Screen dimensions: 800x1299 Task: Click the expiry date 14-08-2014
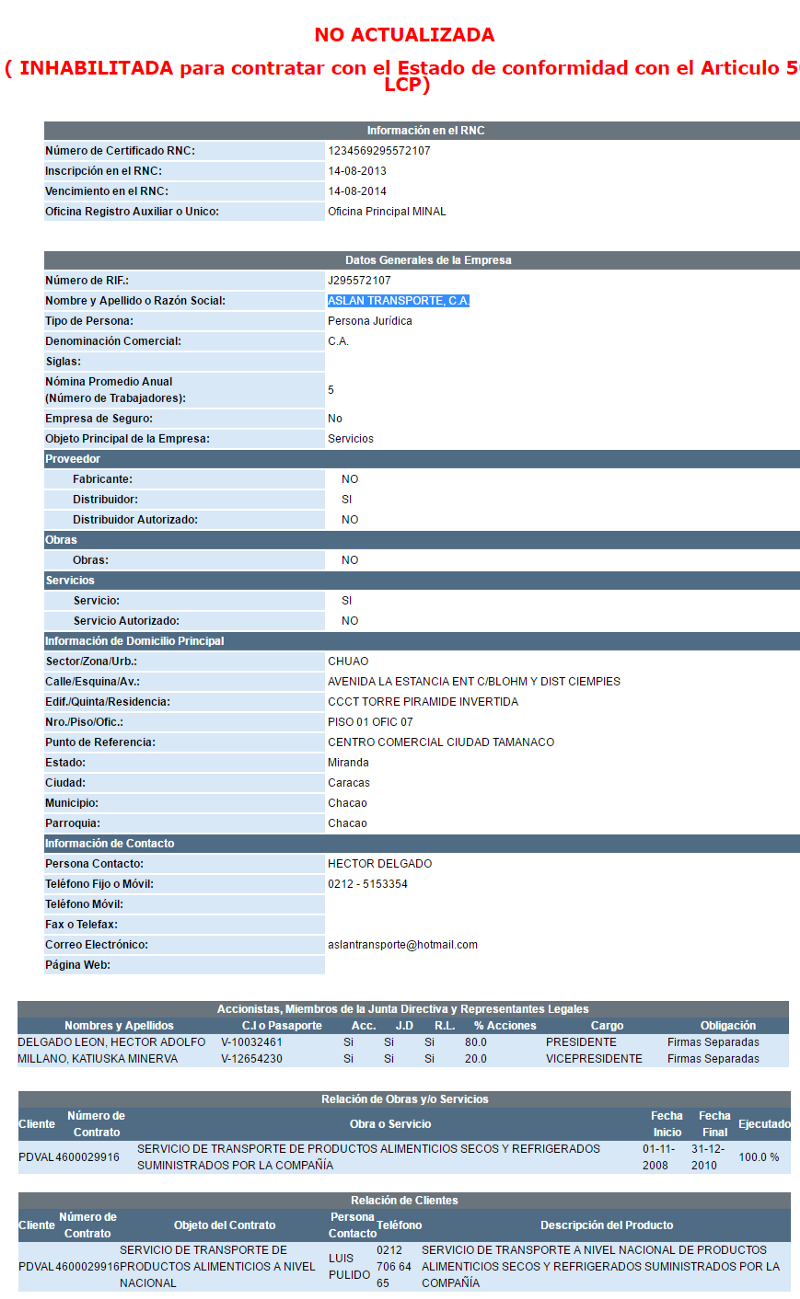pyautogui.click(x=357, y=191)
